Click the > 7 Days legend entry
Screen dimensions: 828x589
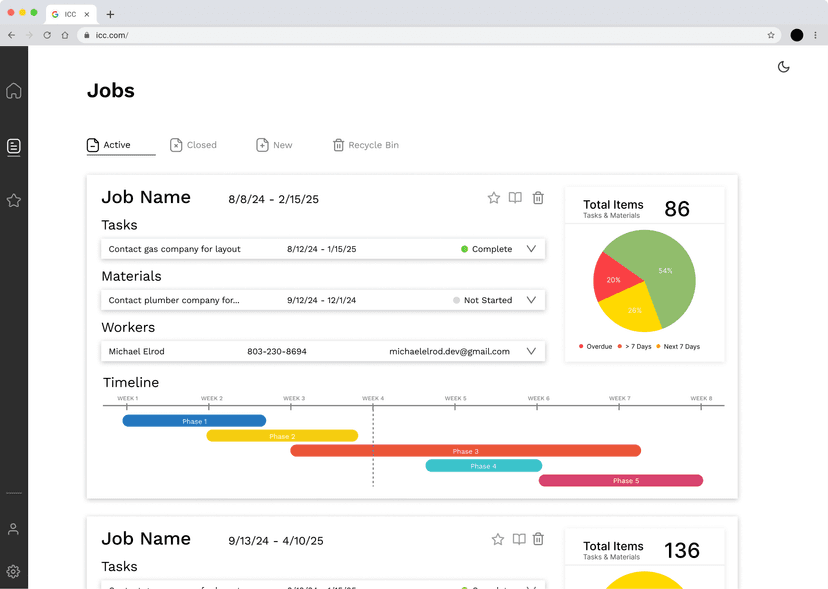[x=634, y=347]
